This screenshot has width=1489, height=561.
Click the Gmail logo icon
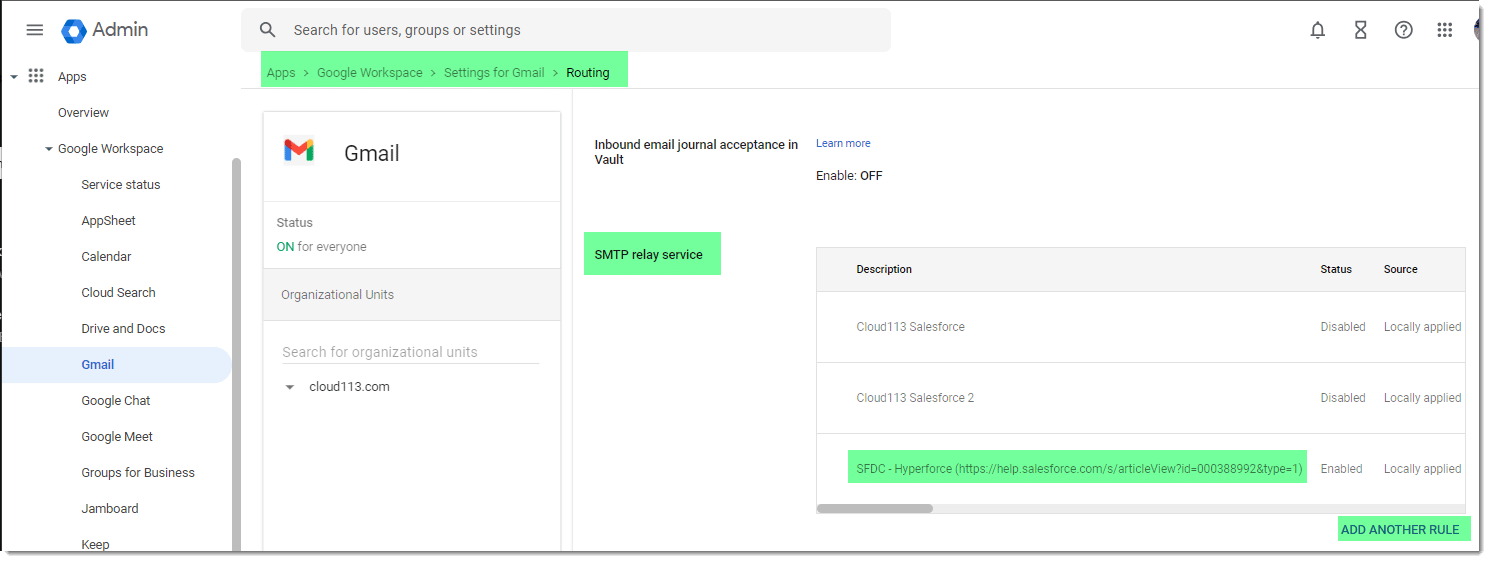pyautogui.click(x=299, y=151)
